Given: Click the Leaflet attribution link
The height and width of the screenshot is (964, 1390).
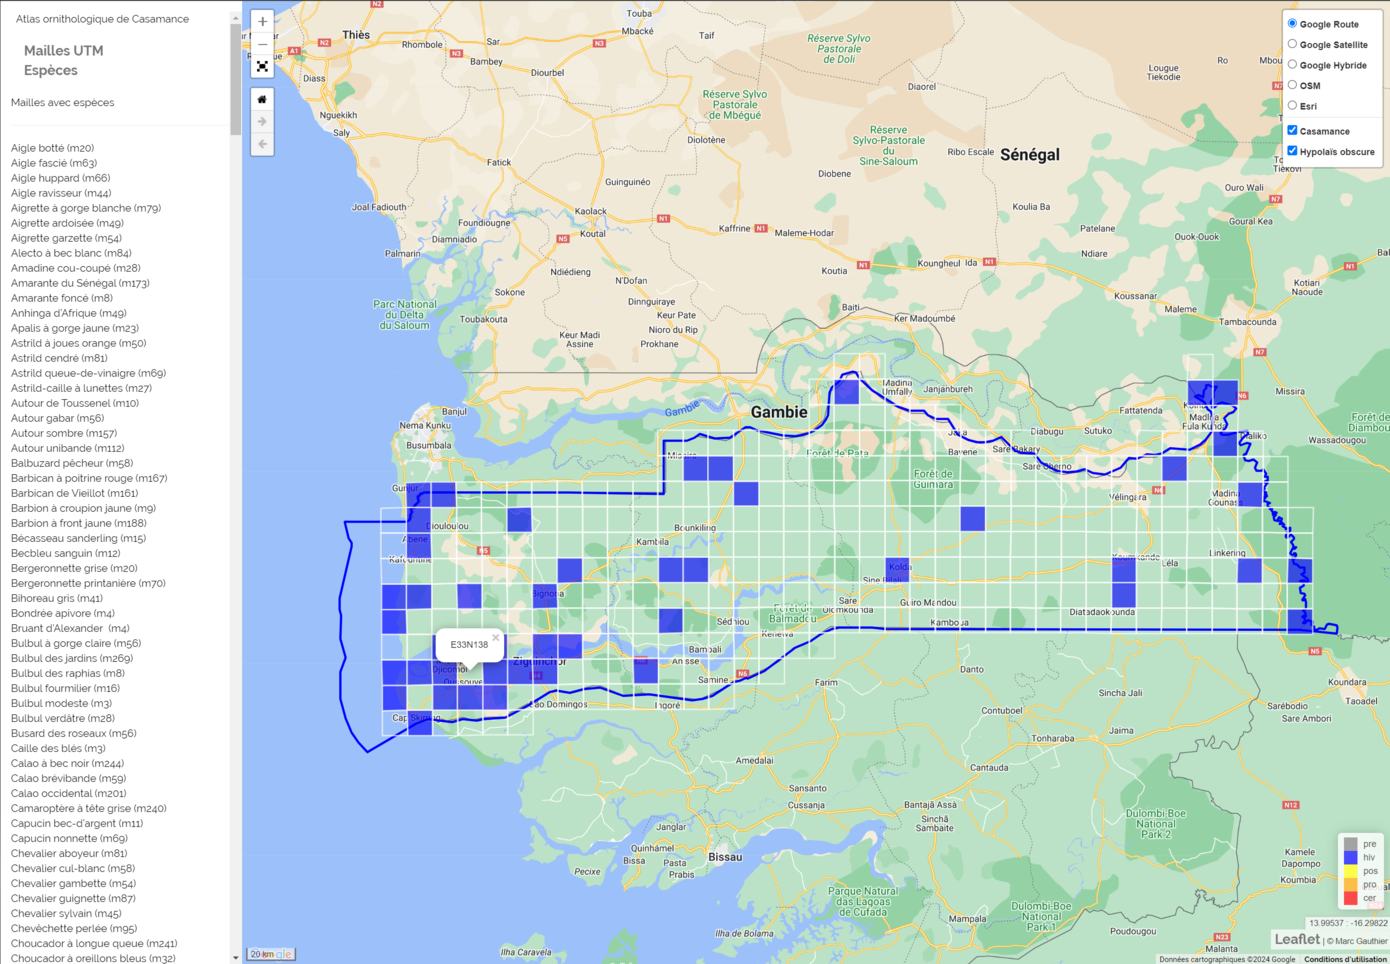Looking at the screenshot, I should 1296,939.
